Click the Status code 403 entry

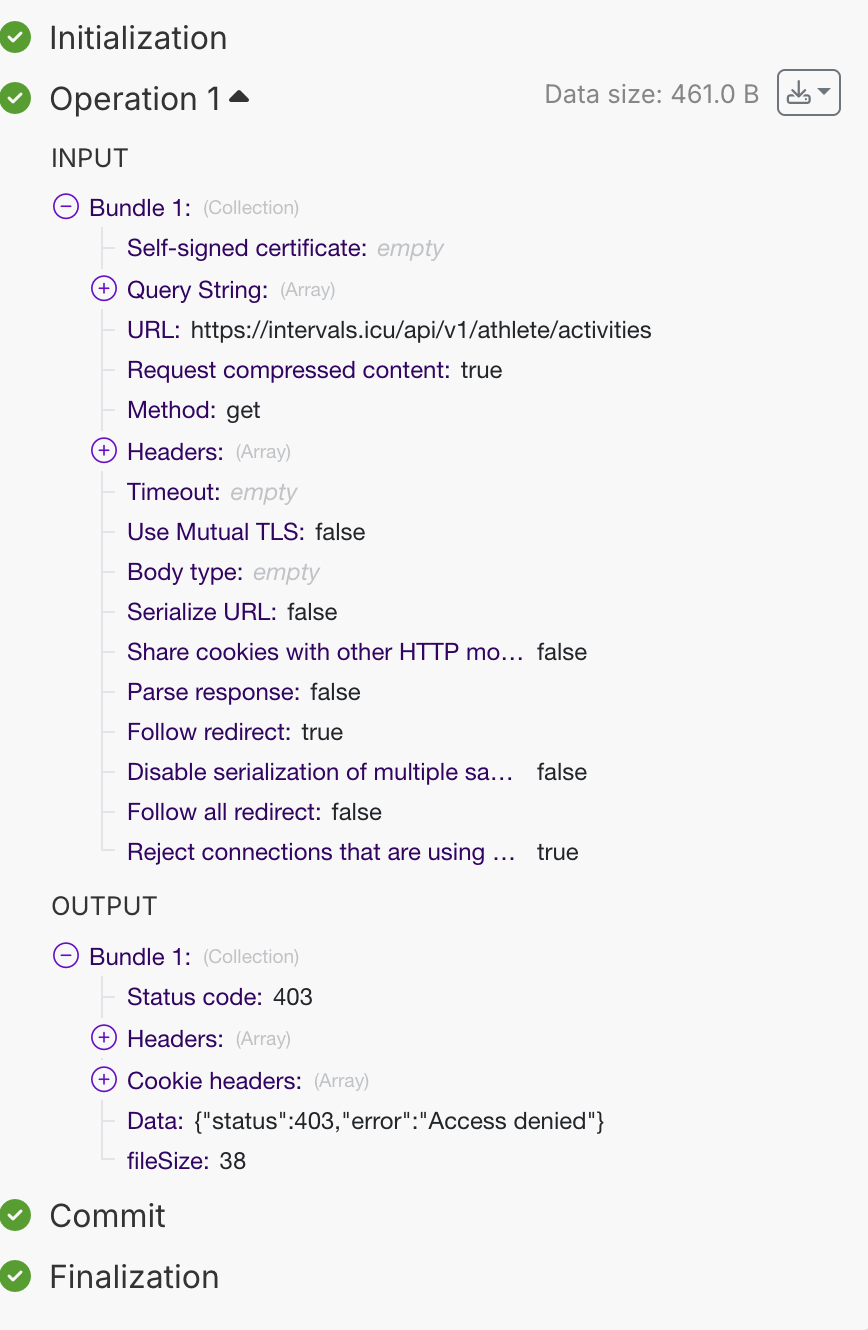(220, 997)
